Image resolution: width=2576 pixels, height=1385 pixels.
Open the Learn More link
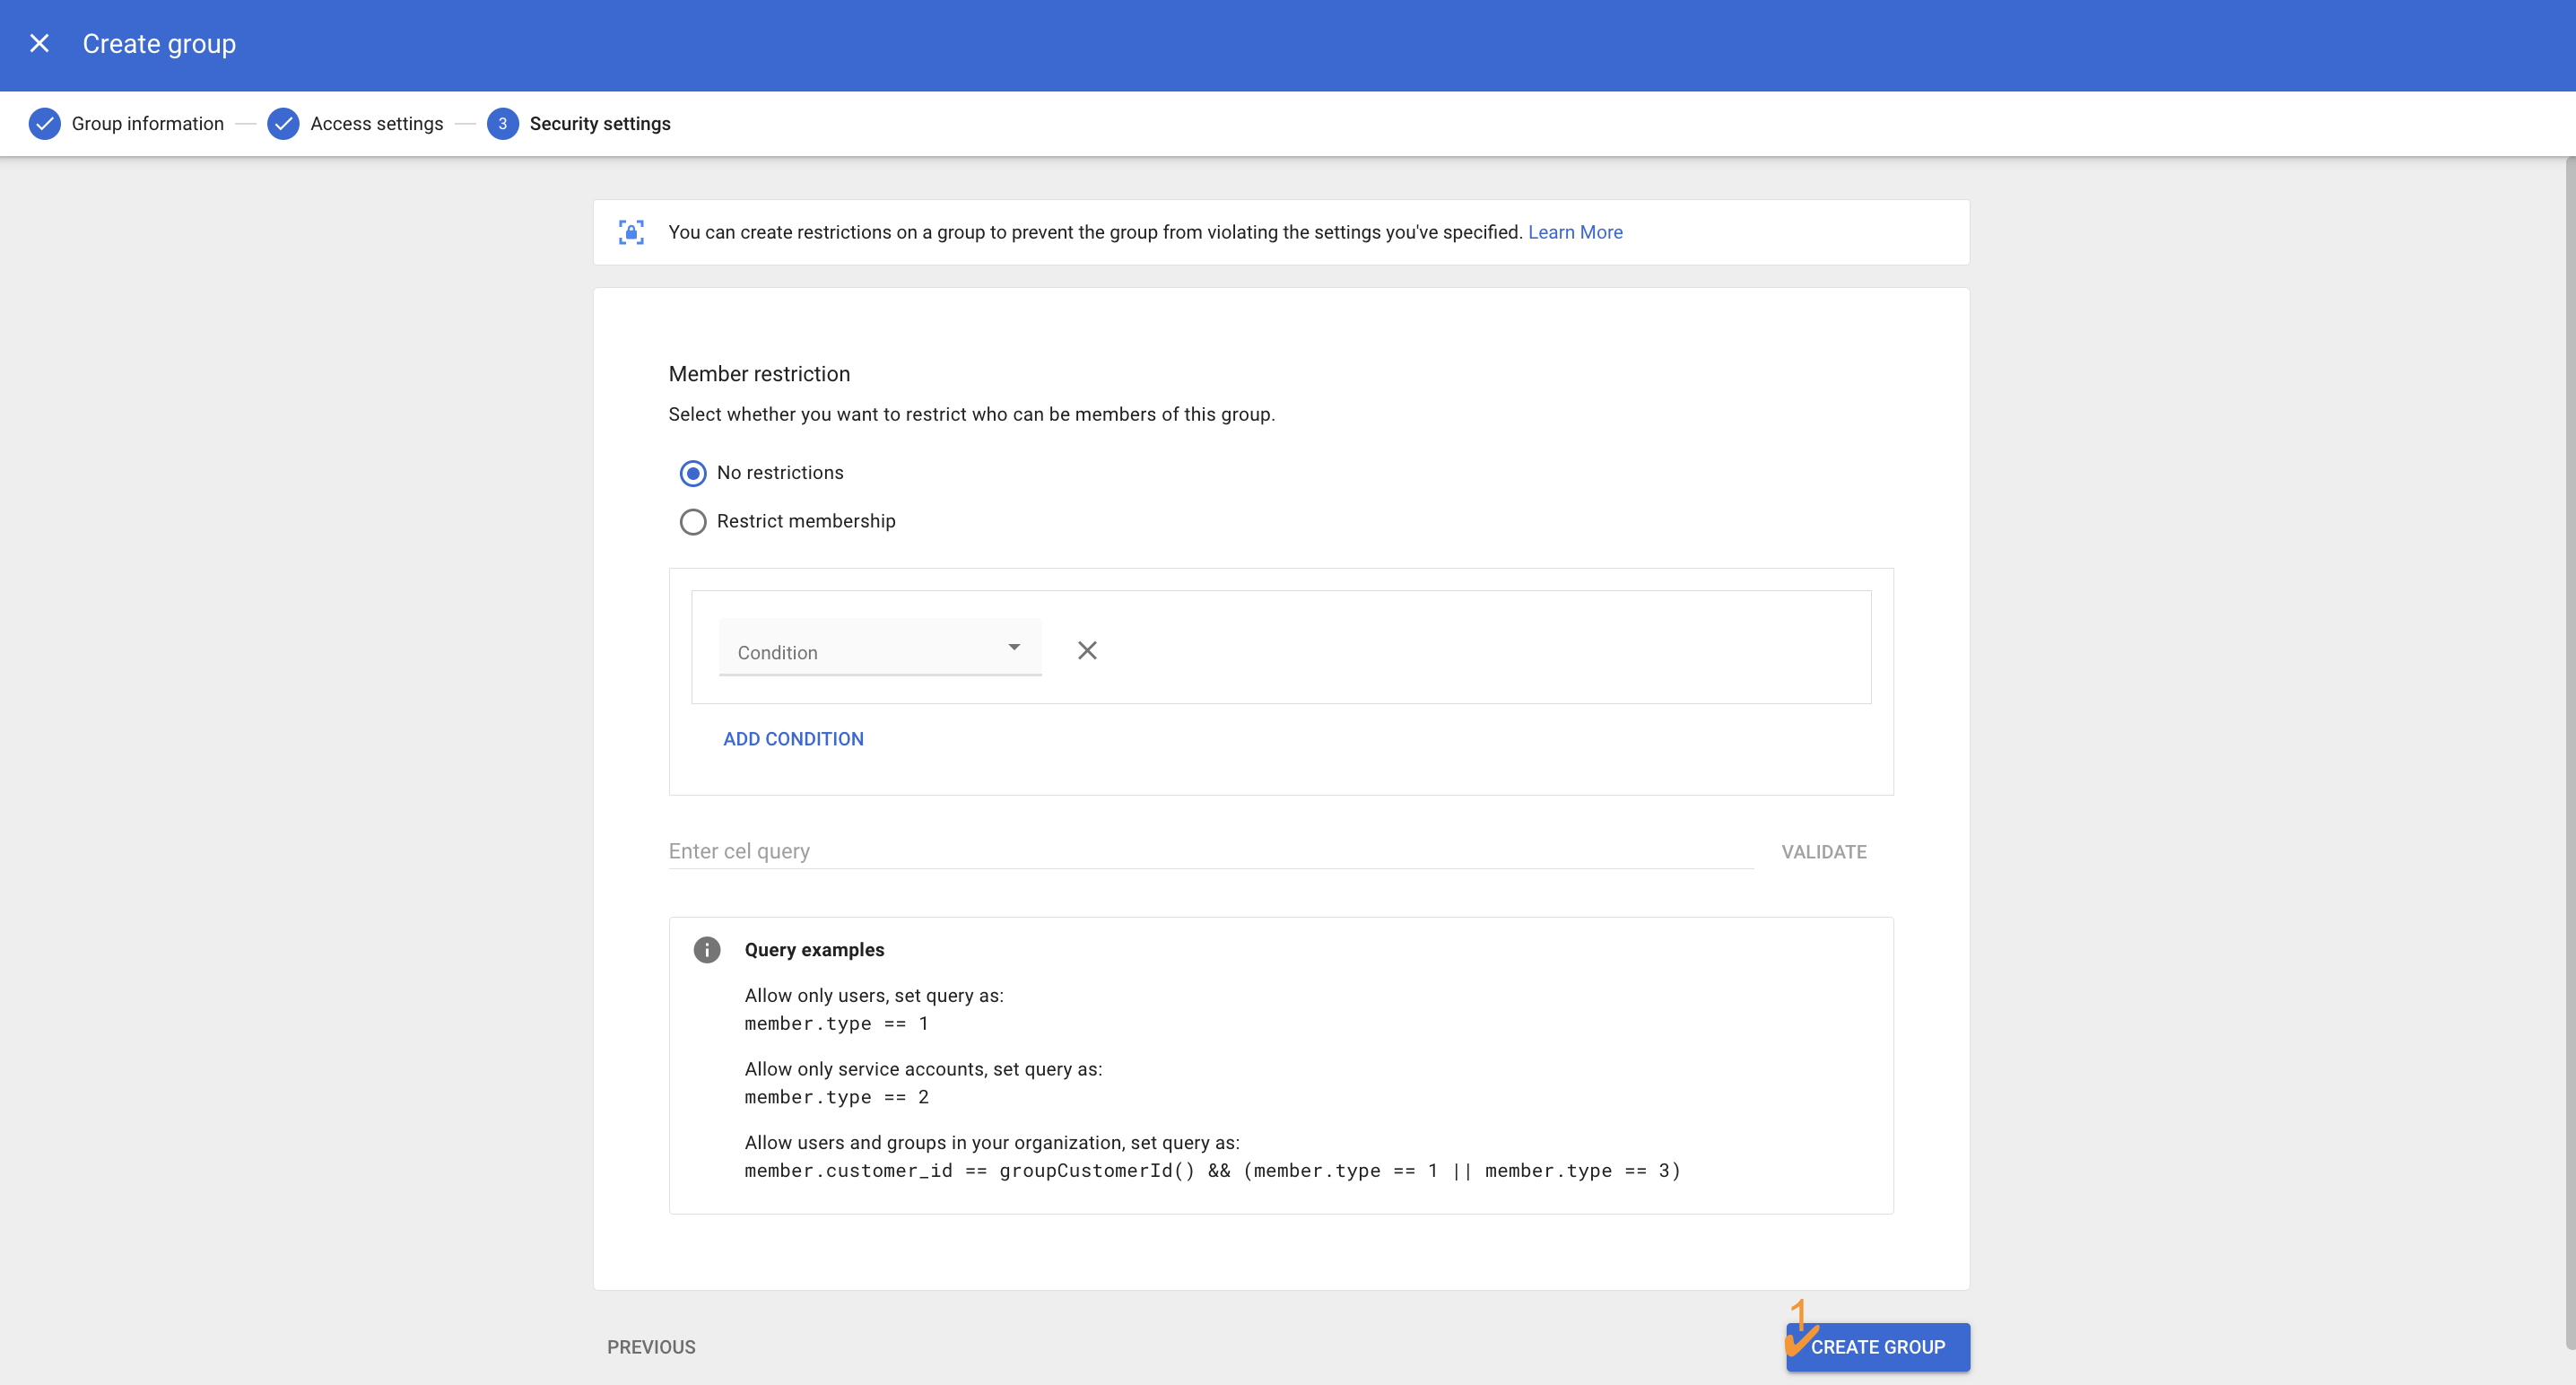1575,232
